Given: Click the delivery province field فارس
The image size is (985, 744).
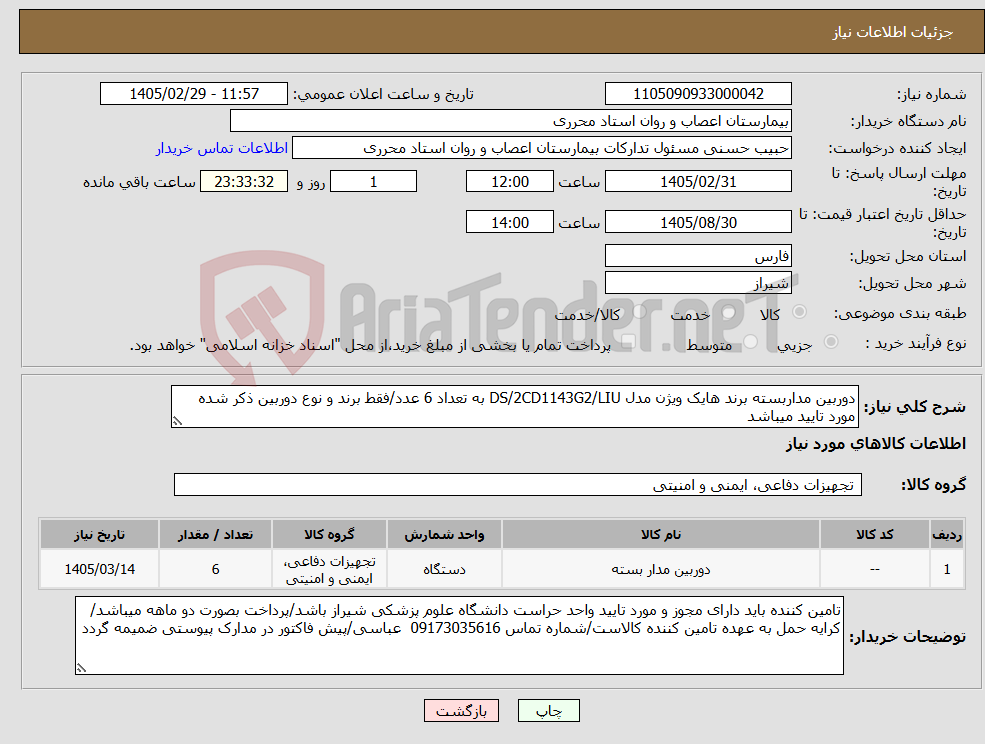Looking at the screenshot, I should coord(698,256).
